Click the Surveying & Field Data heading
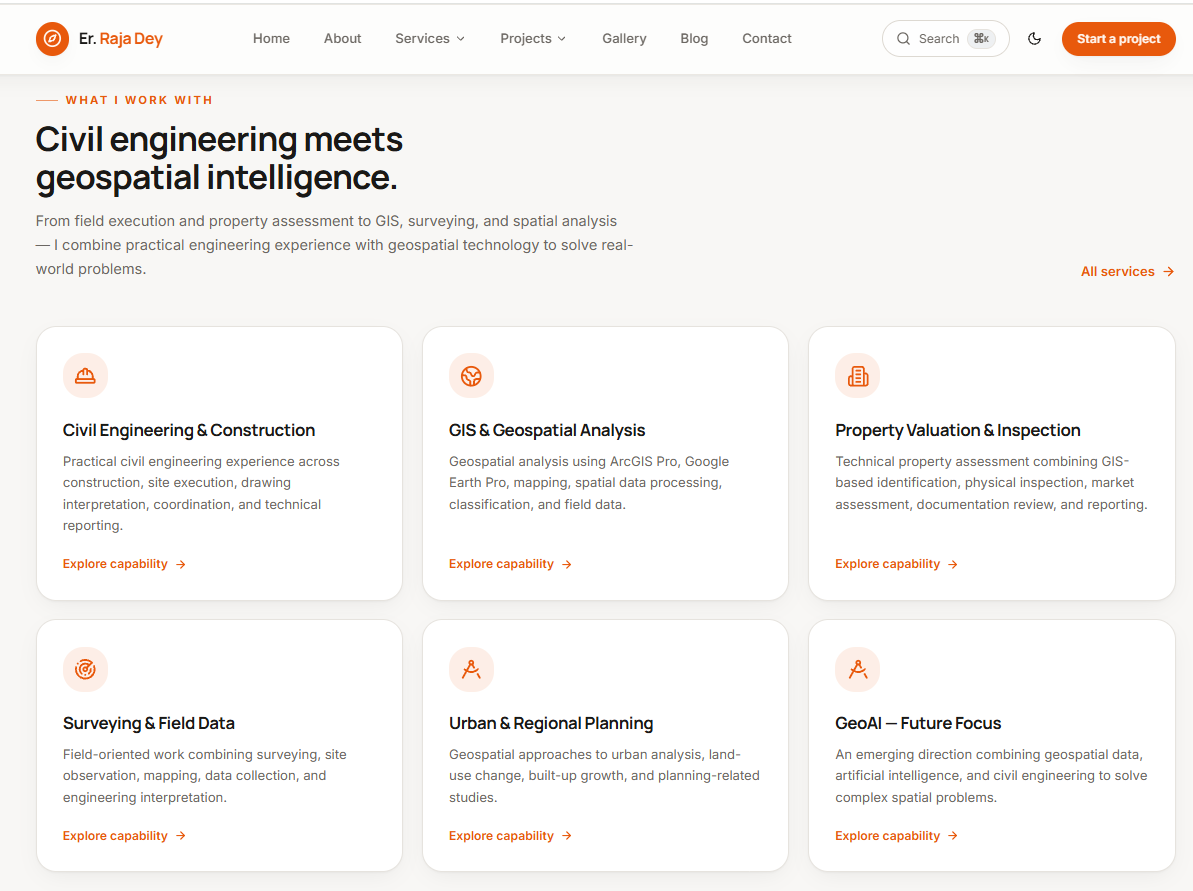The width and height of the screenshot is (1193, 891). (x=149, y=724)
